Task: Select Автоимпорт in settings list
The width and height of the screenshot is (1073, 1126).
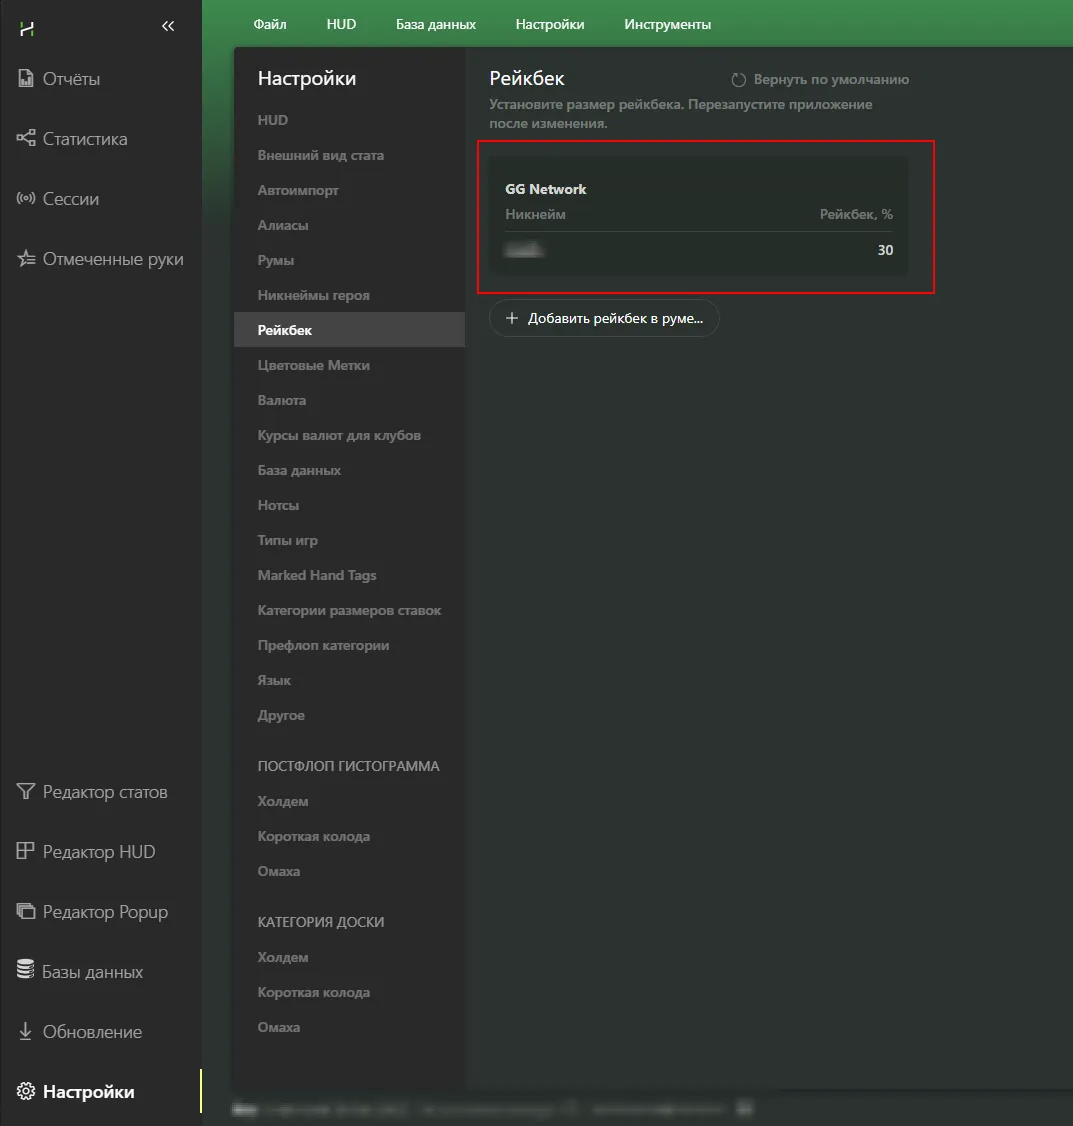Action: [x=298, y=190]
